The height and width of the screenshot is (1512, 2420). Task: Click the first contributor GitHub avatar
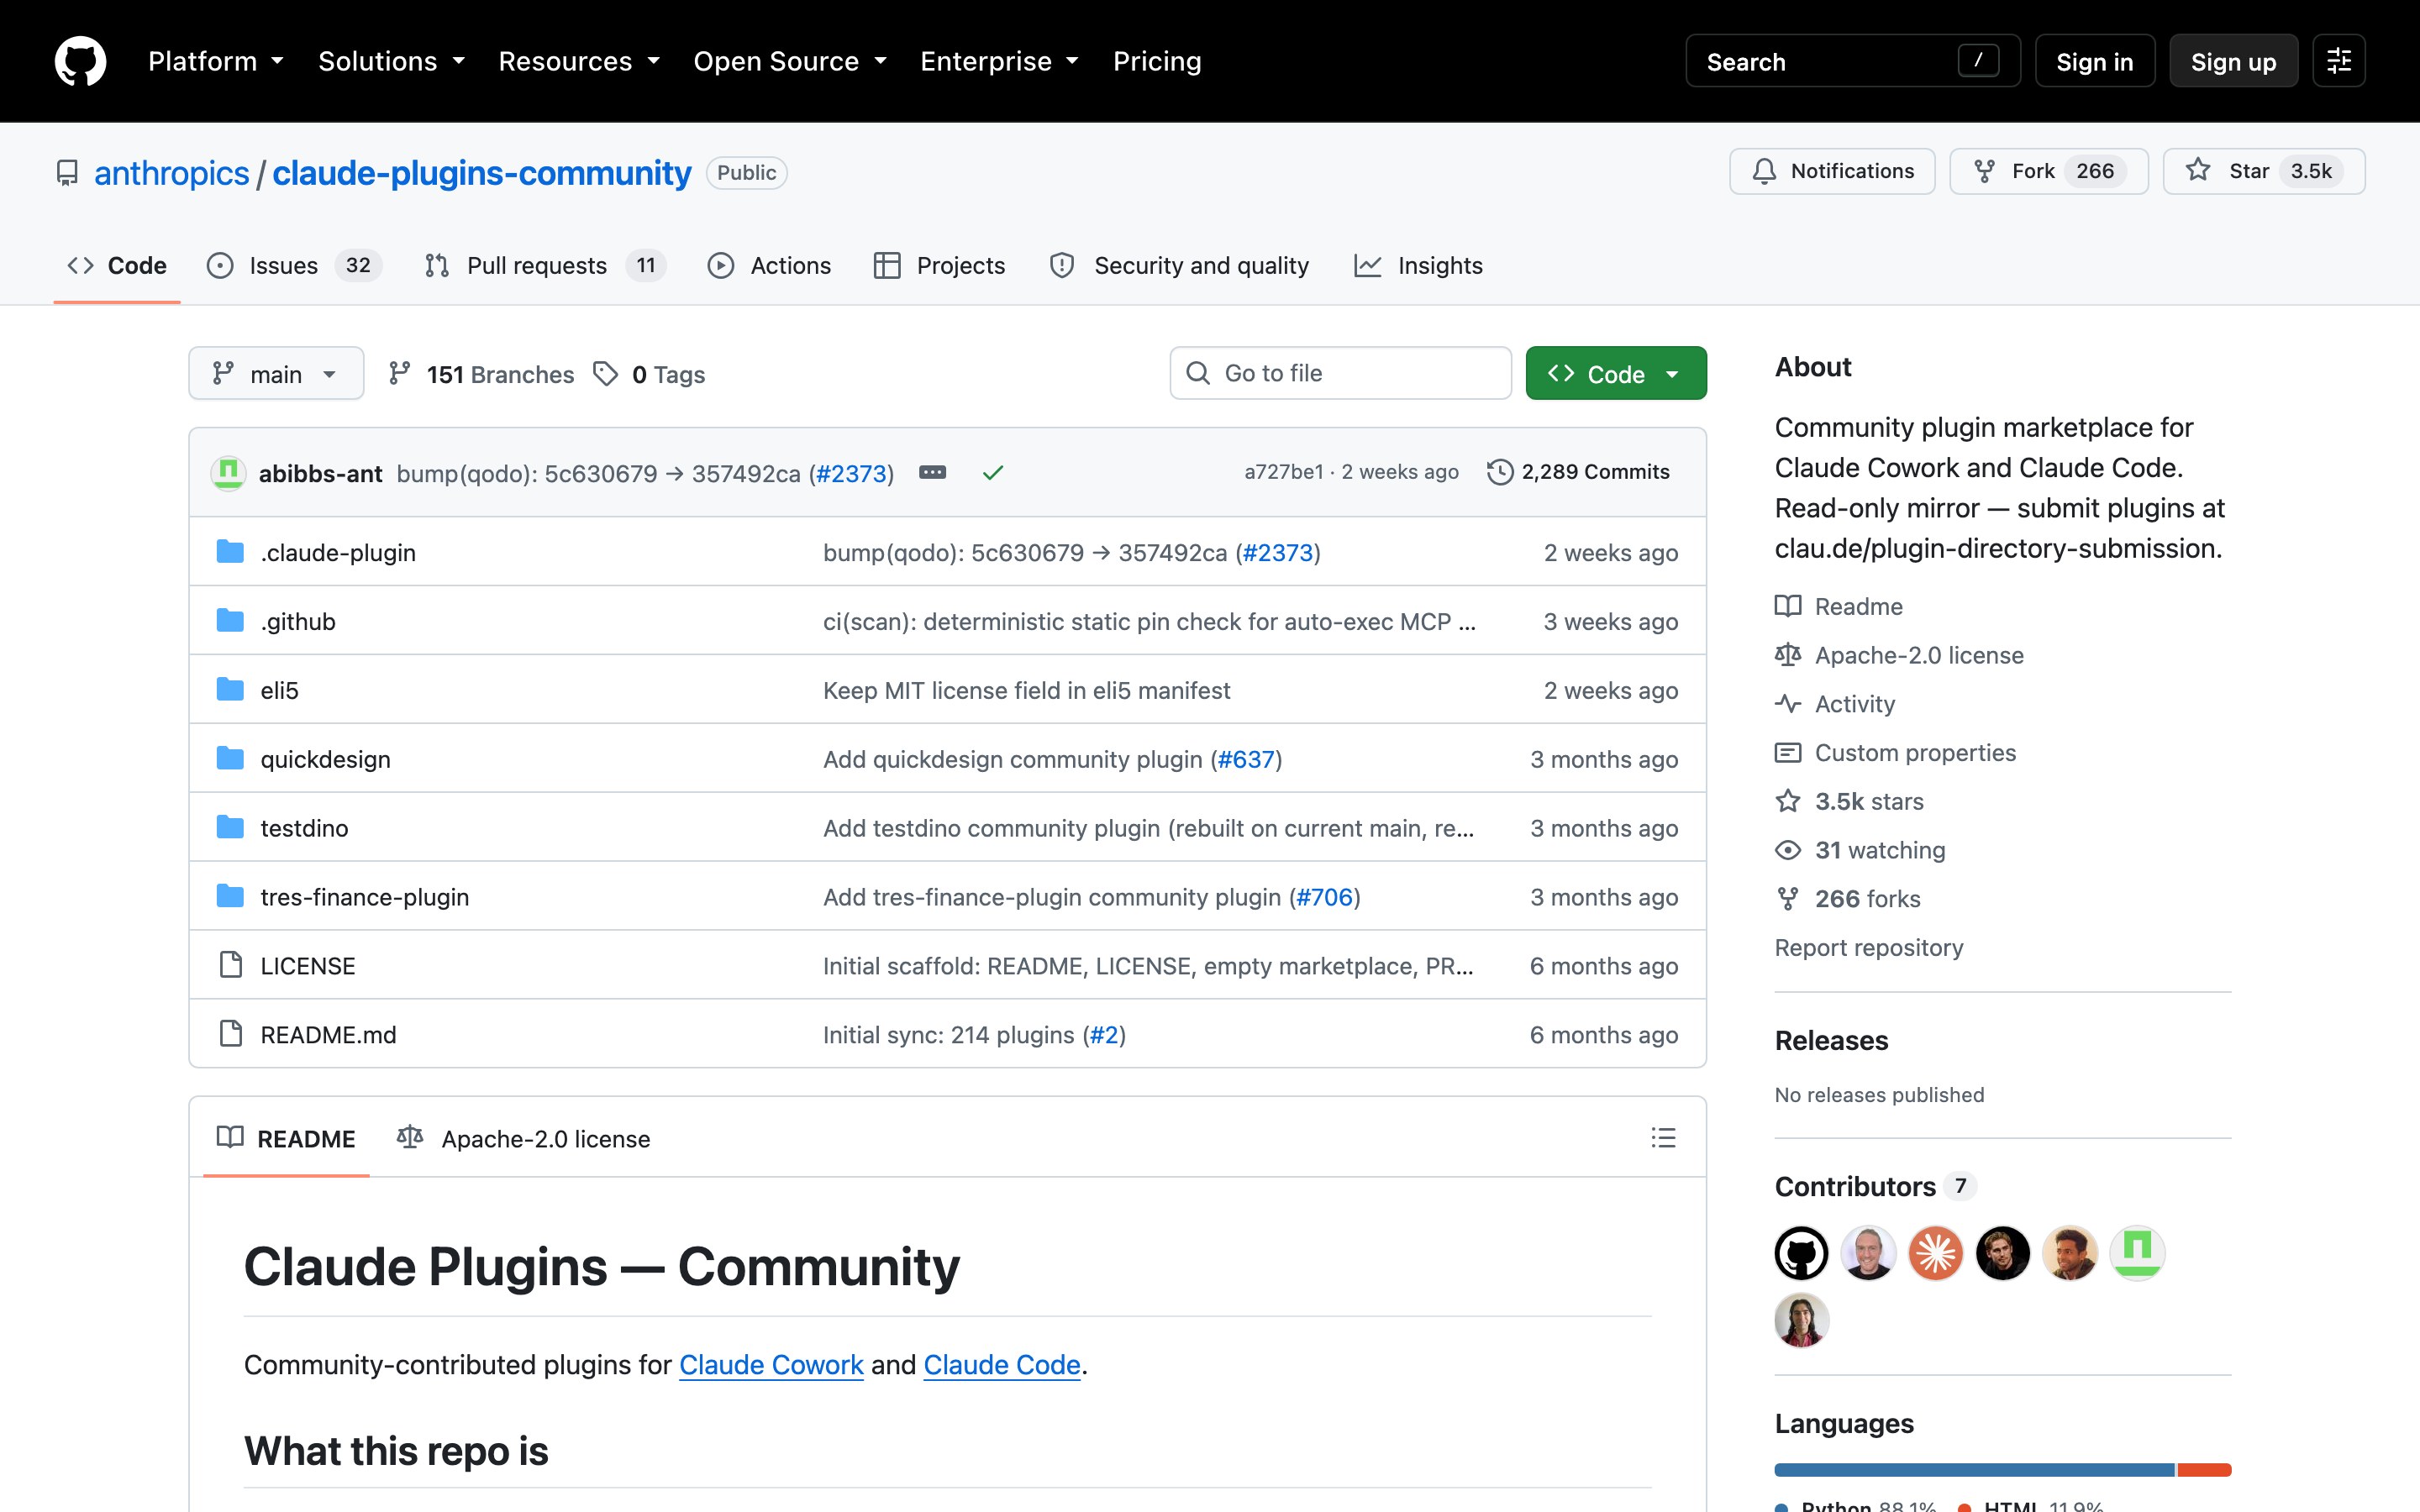[1801, 1253]
